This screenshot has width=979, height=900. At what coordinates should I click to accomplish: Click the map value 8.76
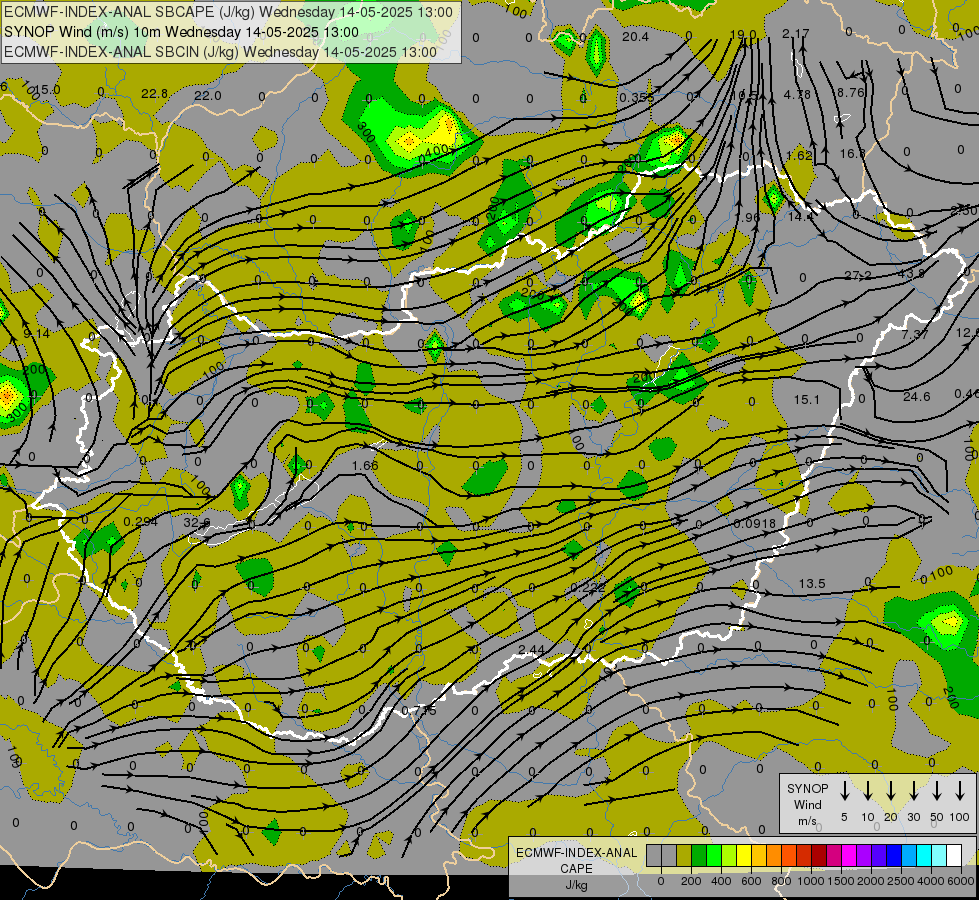point(850,92)
